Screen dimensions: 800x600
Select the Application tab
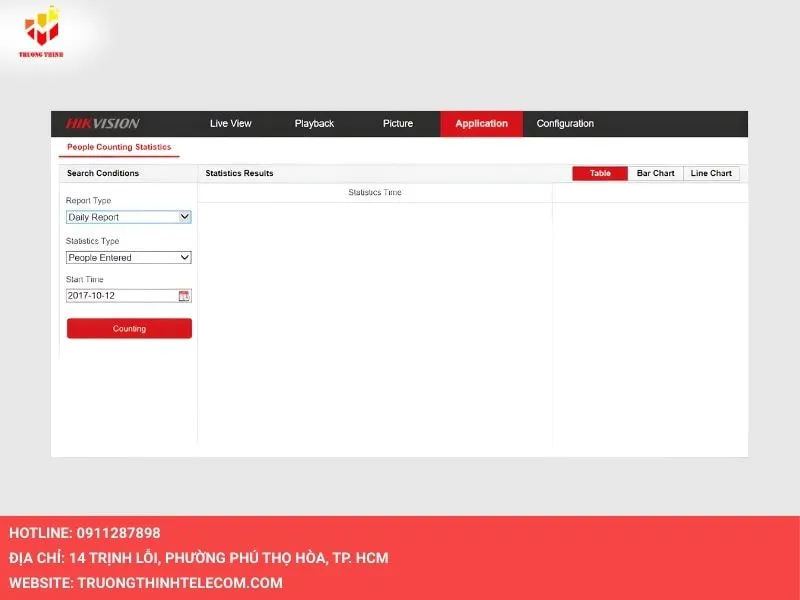click(x=481, y=124)
